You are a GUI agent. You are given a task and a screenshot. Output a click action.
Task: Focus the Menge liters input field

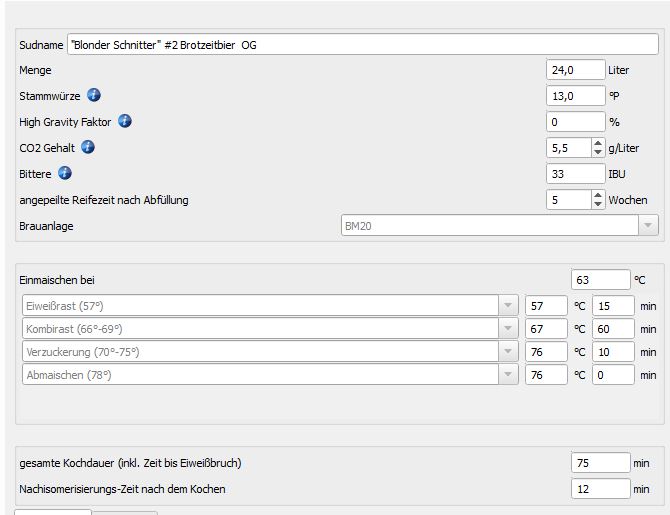pyautogui.click(x=575, y=70)
